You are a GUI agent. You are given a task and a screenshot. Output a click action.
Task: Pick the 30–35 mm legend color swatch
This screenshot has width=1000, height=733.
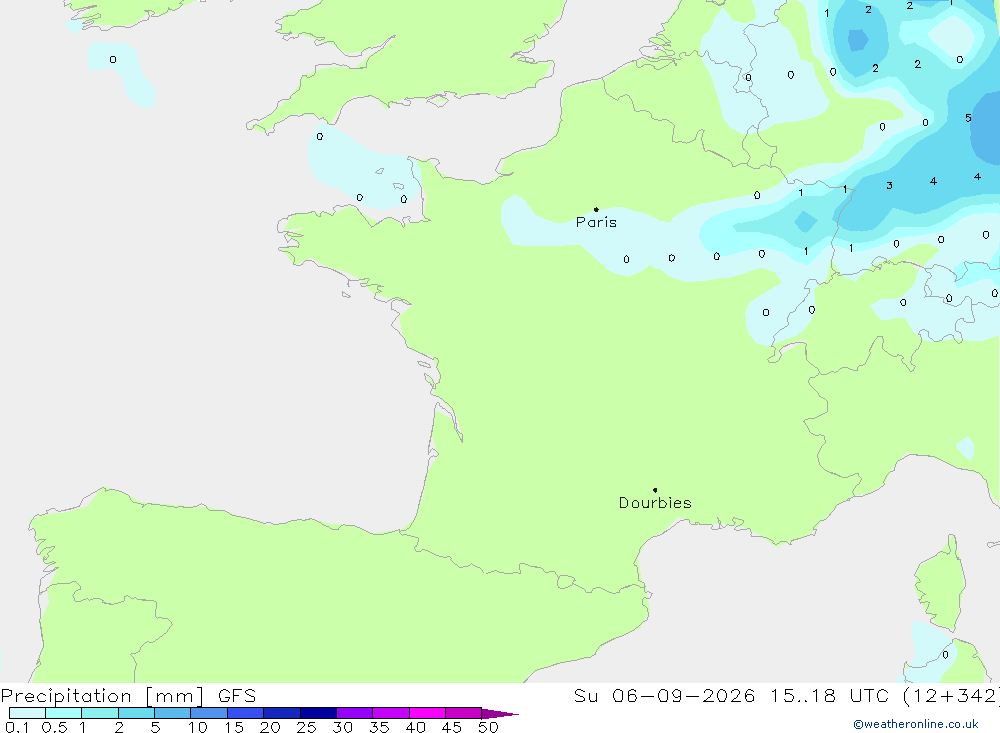click(x=355, y=713)
